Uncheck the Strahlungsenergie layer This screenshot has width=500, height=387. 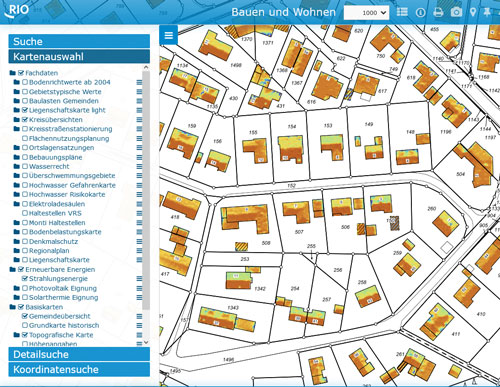point(25,278)
